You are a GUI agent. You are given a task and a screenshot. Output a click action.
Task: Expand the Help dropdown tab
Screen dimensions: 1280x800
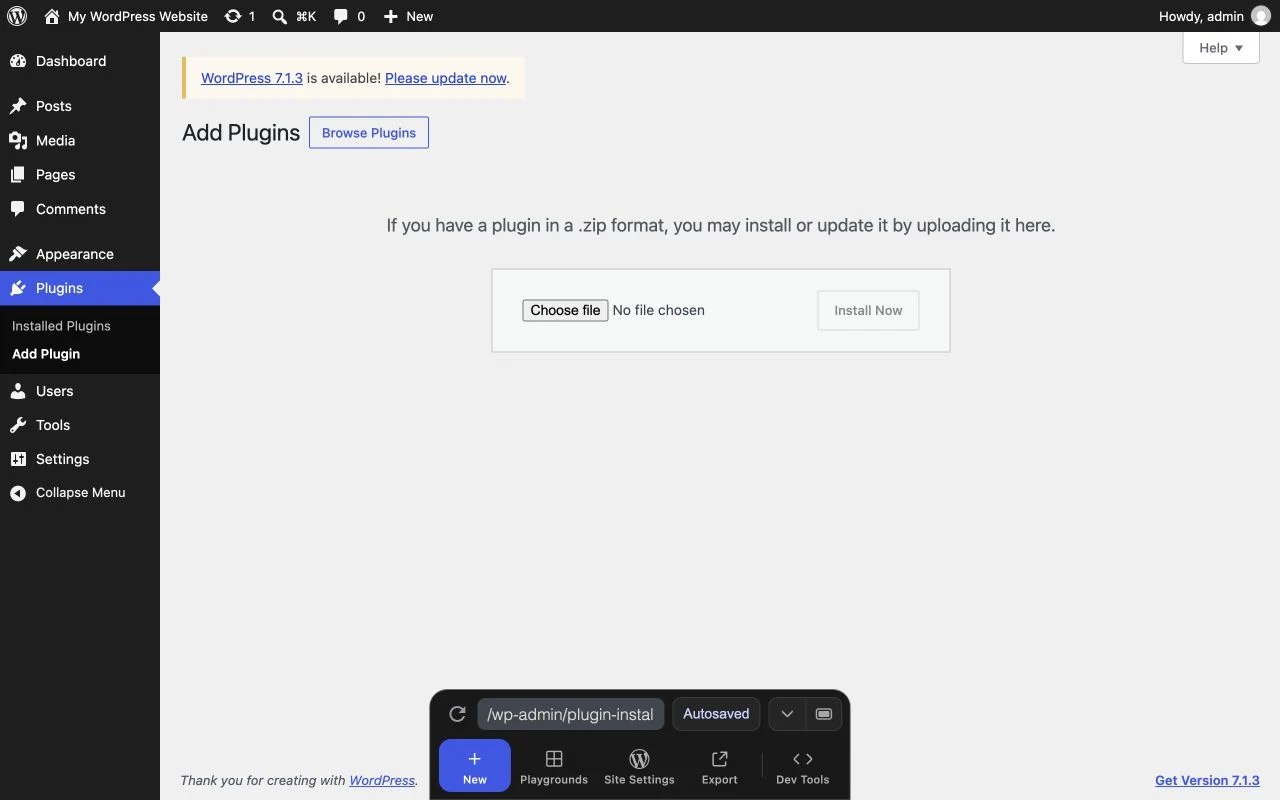(x=1221, y=48)
